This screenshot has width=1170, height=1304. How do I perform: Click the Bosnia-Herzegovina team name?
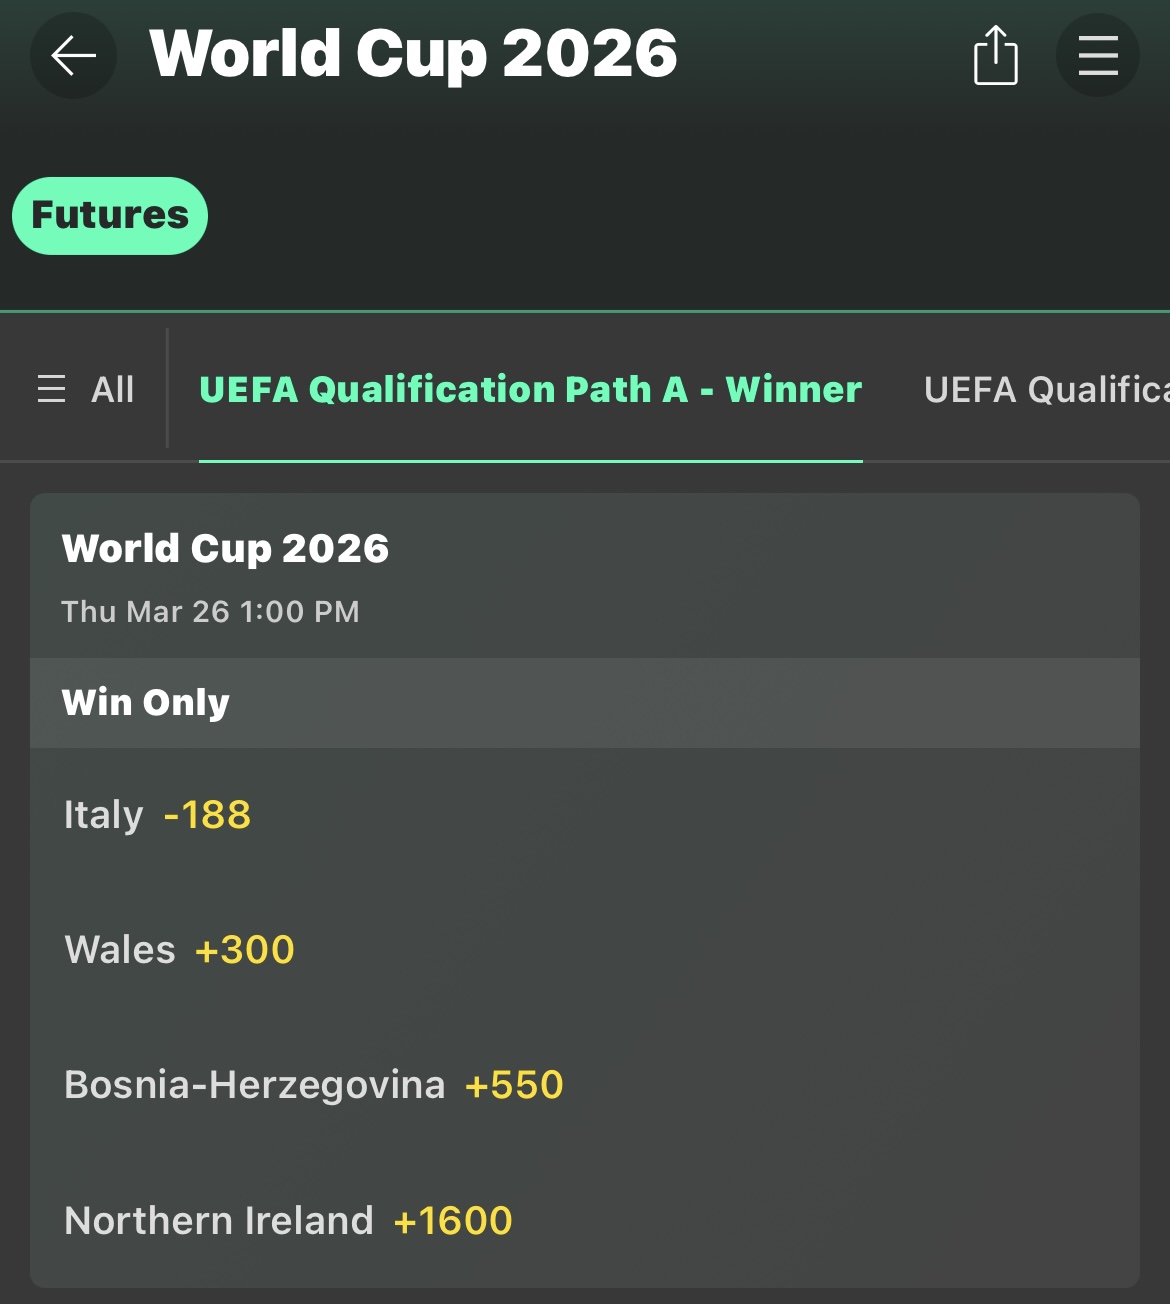pos(254,1085)
